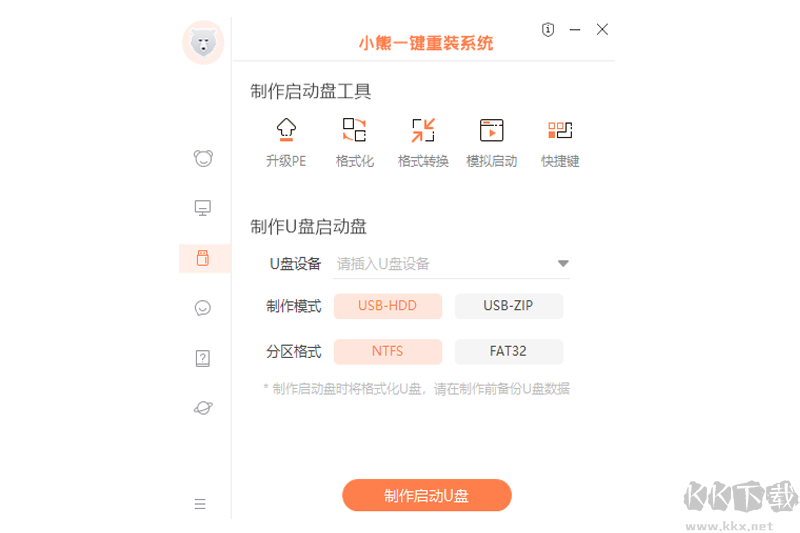
Task: Open the planet sidebar icon
Action: point(203,408)
